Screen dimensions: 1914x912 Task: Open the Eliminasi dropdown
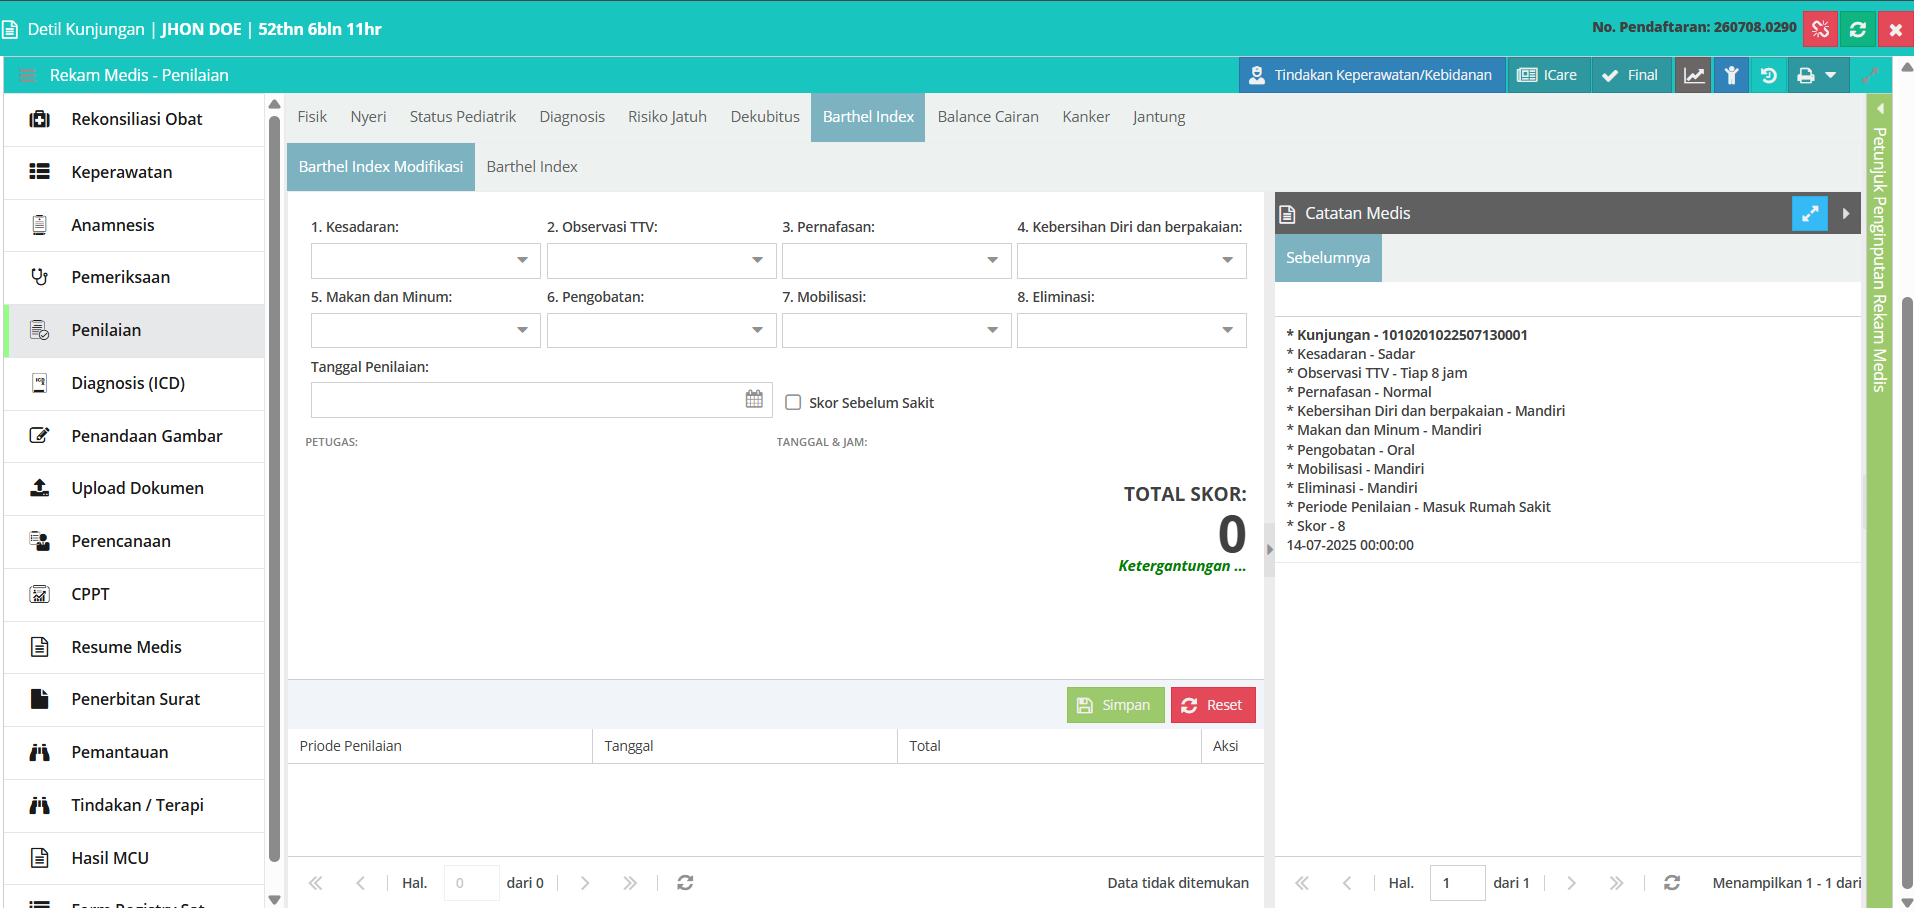click(1132, 330)
